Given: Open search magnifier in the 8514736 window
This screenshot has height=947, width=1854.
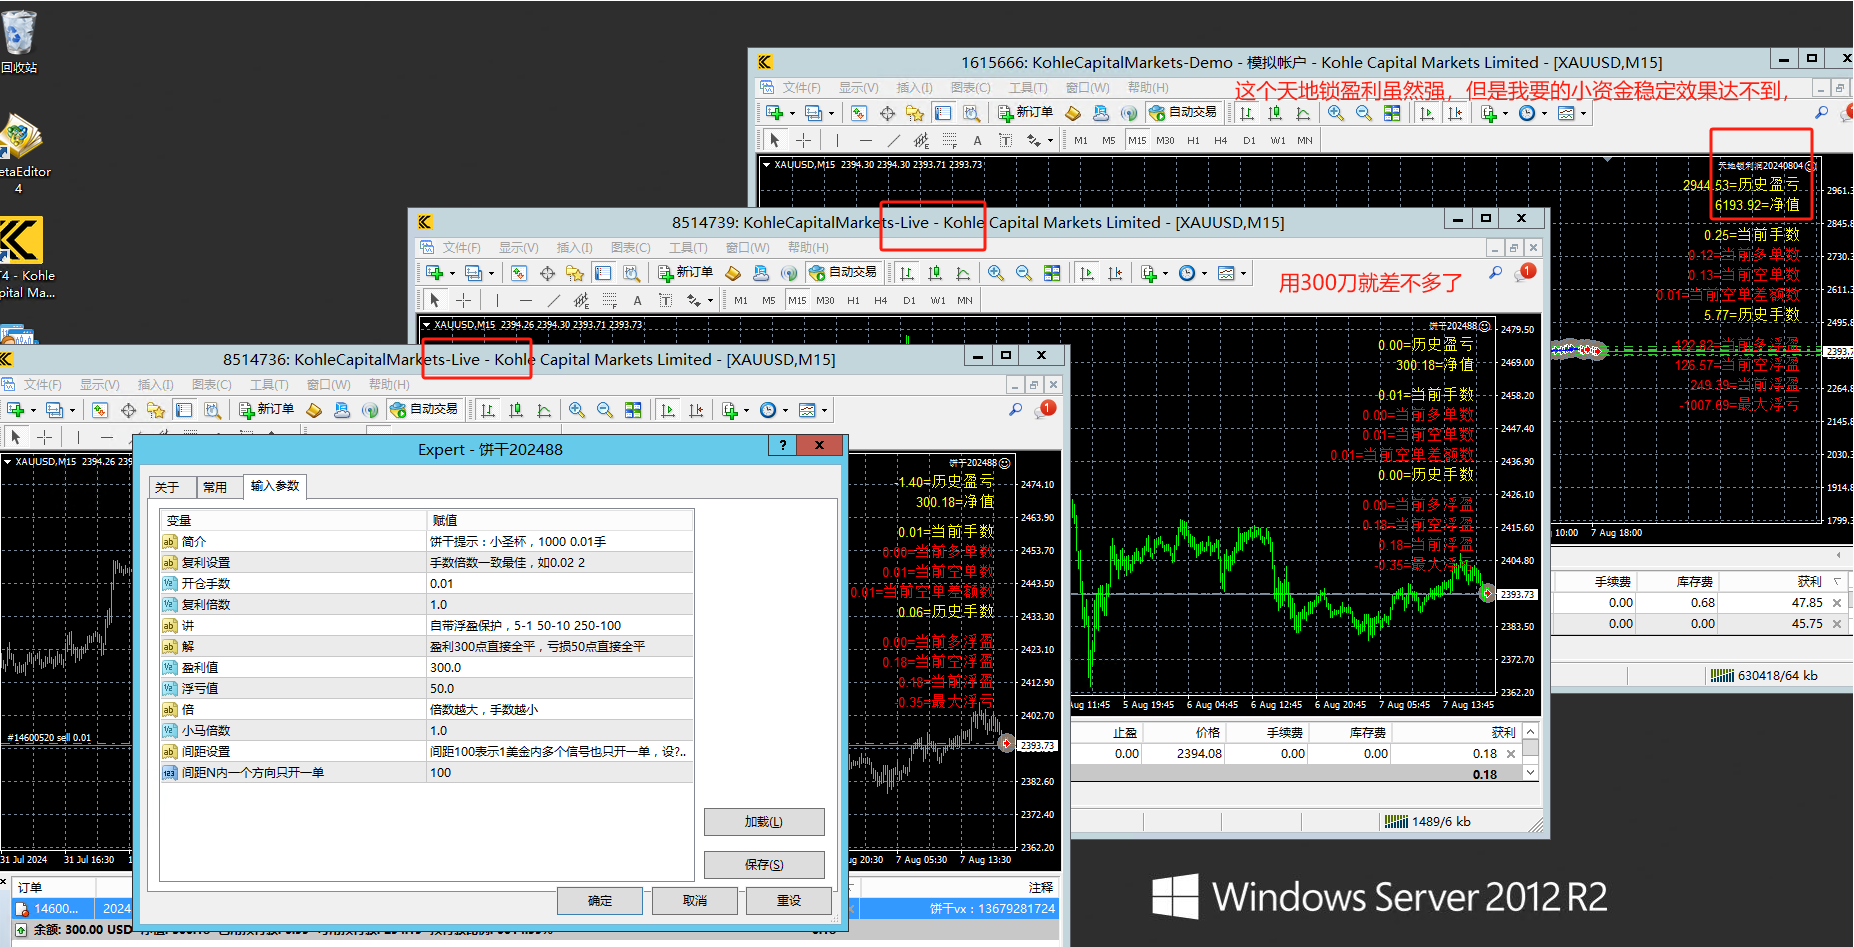Looking at the screenshot, I should pos(1015,409).
